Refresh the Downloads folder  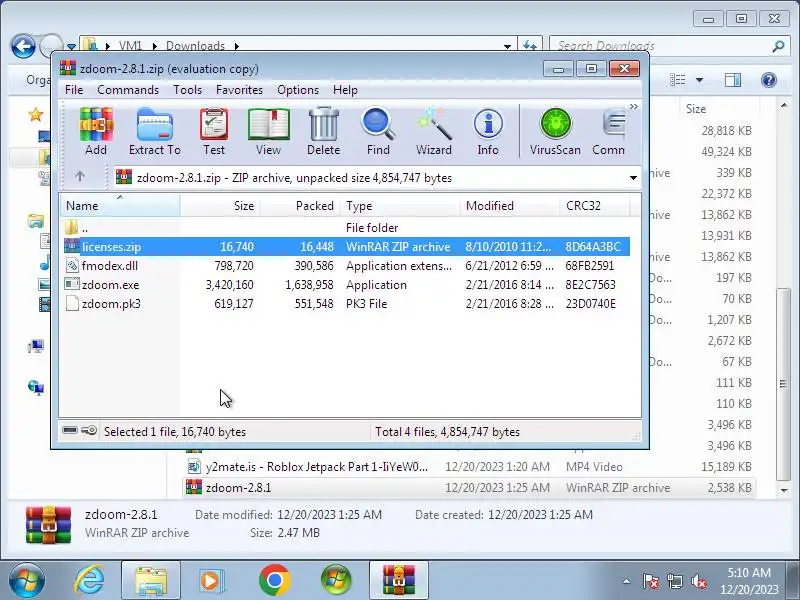pyautogui.click(x=530, y=46)
